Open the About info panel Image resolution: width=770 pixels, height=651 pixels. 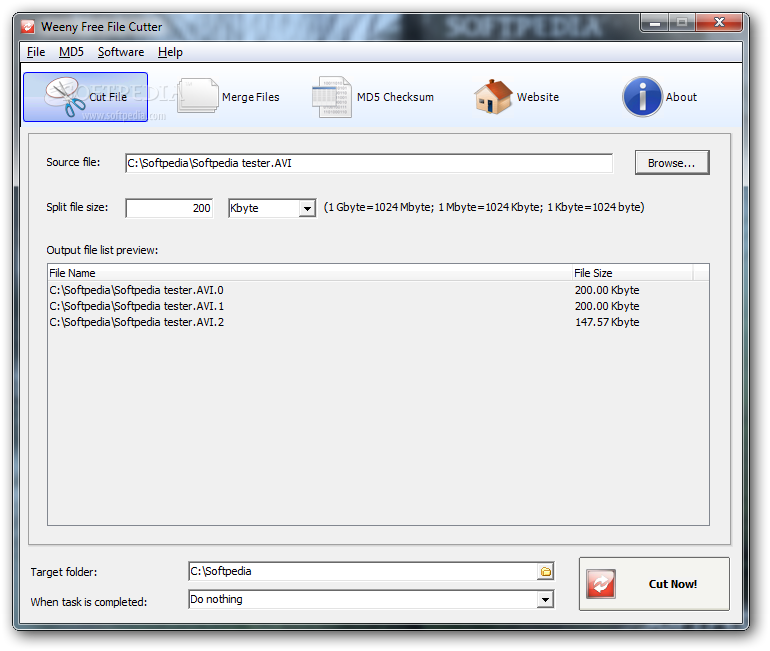(x=660, y=97)
